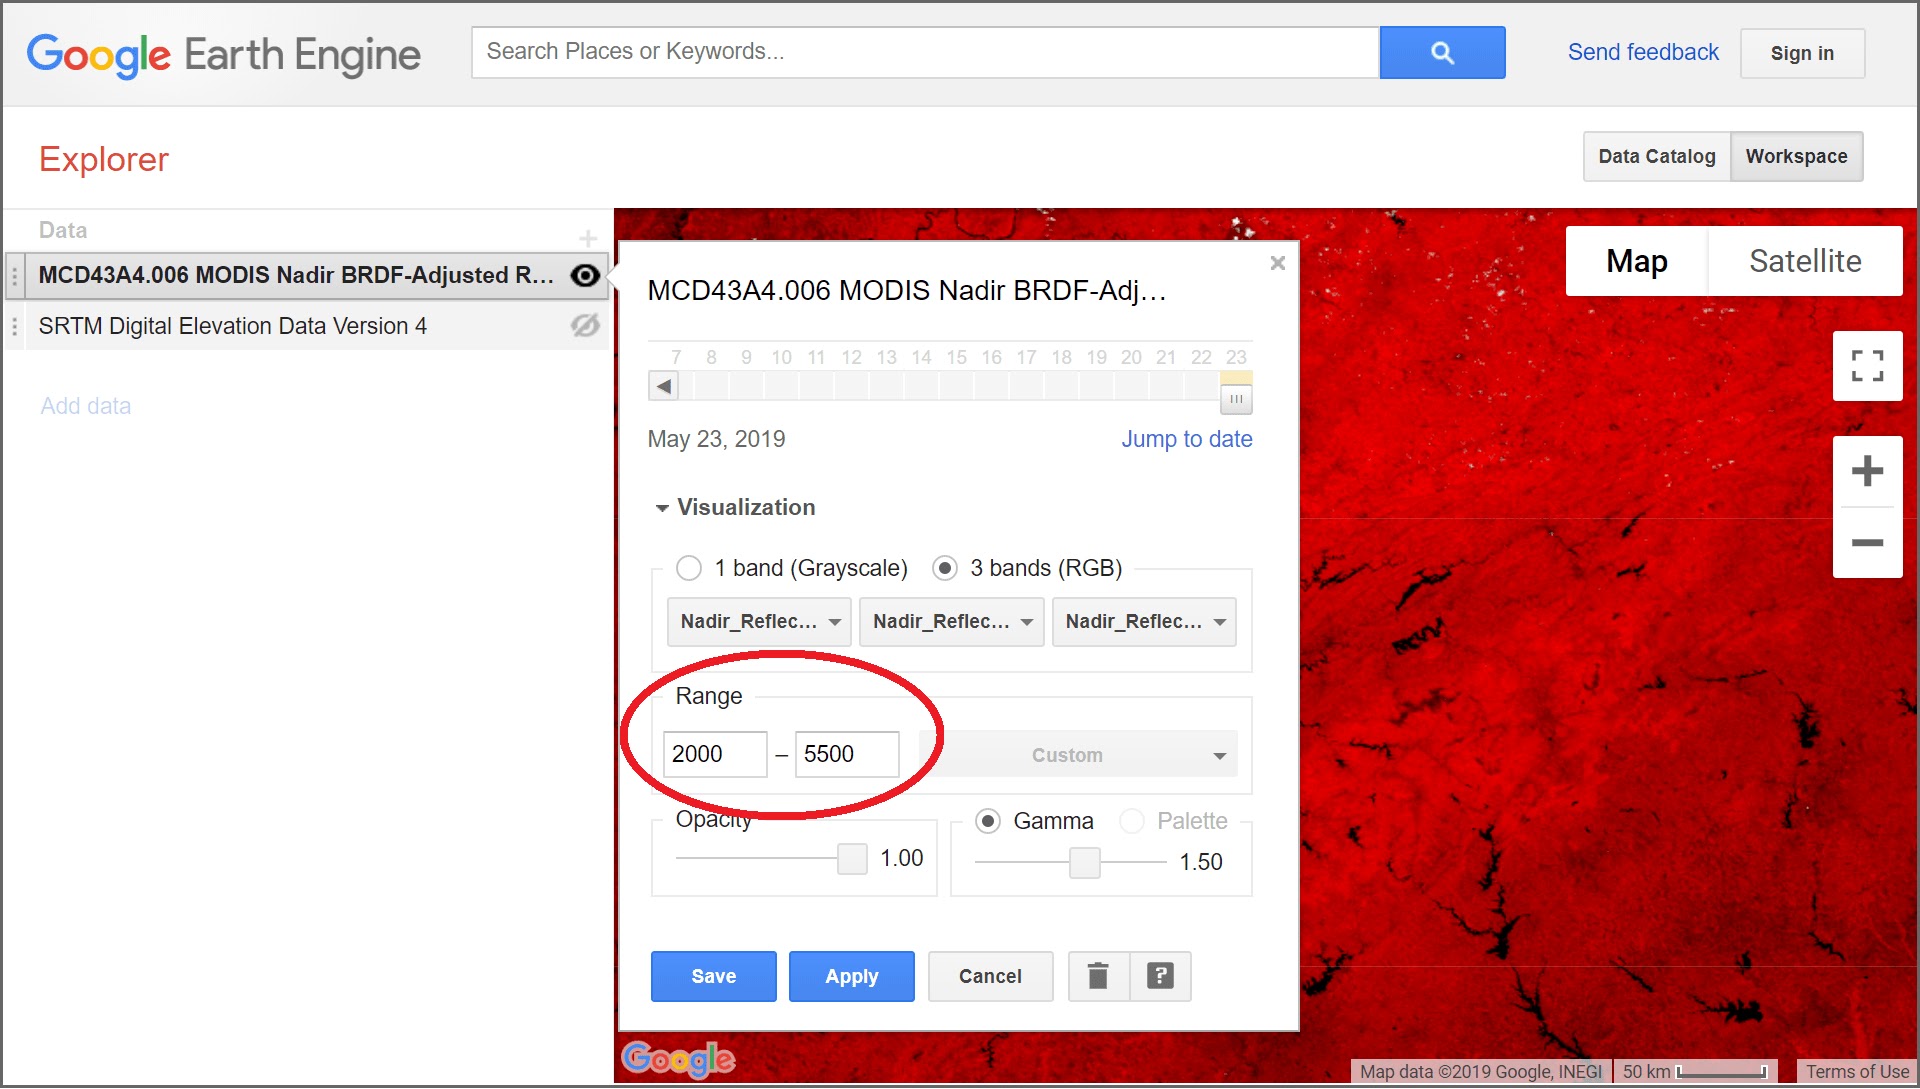
Task: Close the layer settings dialog
Action: (x=1278, y=263)
